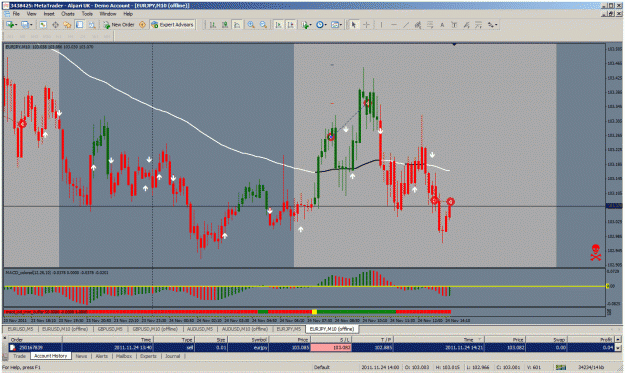Toggle the Expert Advisors button

[173, 25]
